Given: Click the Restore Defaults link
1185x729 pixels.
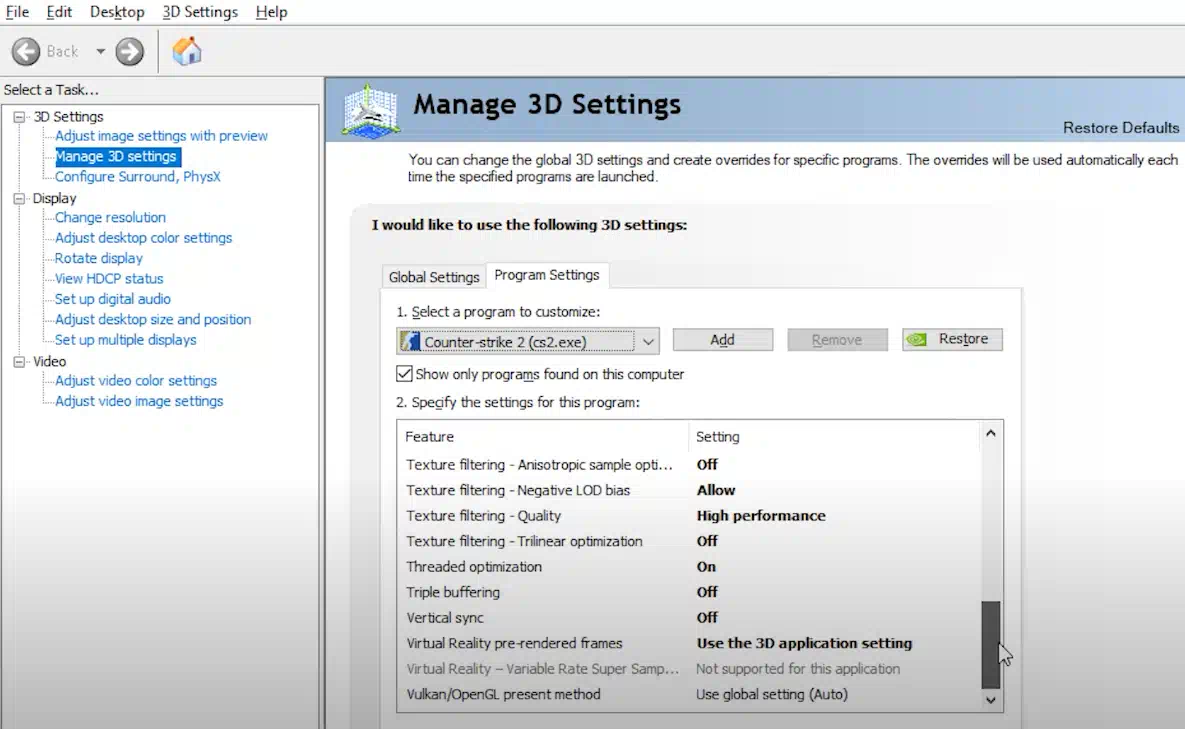Looking at the screenshot, I should tap(1120, 128).
